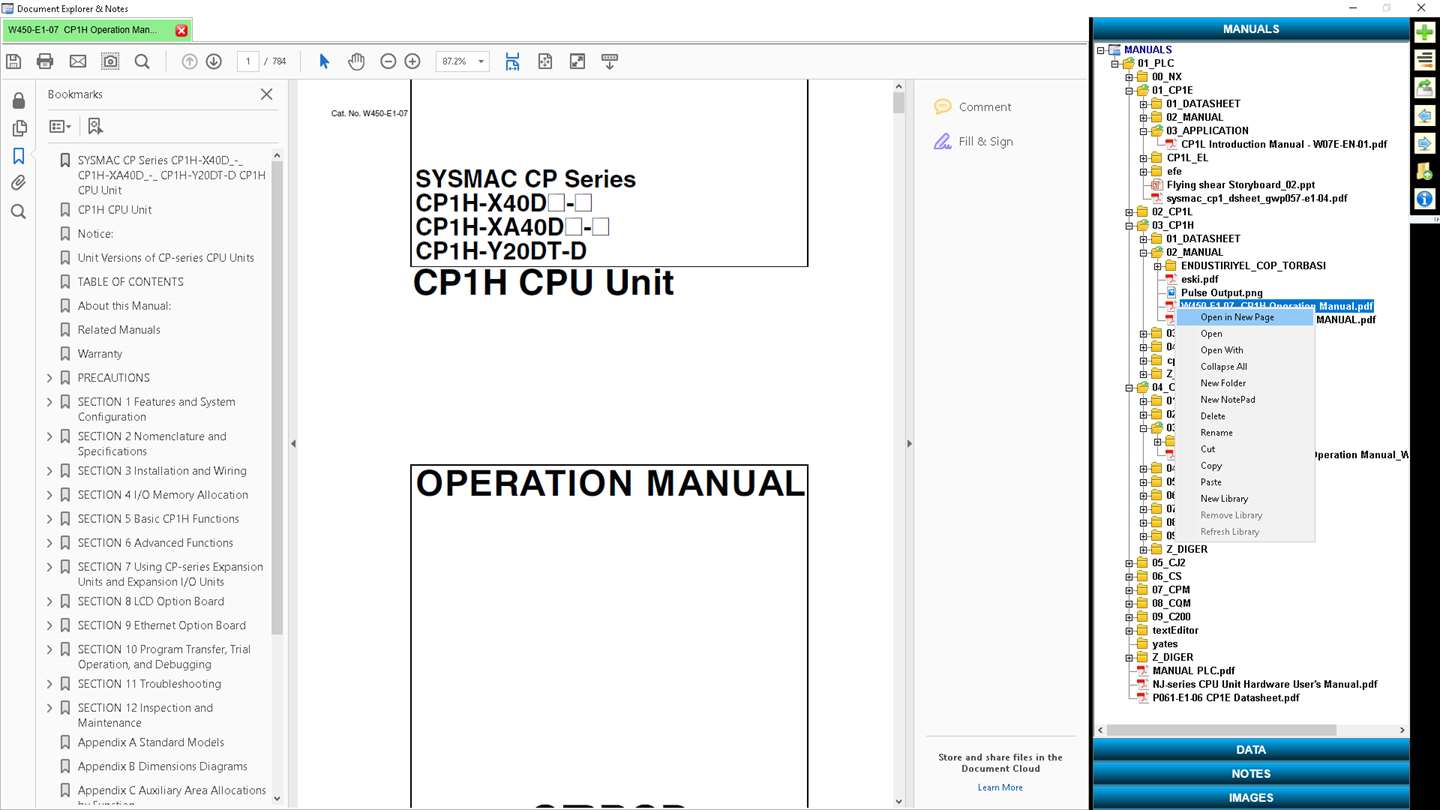Close the W450-E1-07 document tab
The width and height of the screenshot is (1440, 810).
pyautogui.click(x=181, y=30)
